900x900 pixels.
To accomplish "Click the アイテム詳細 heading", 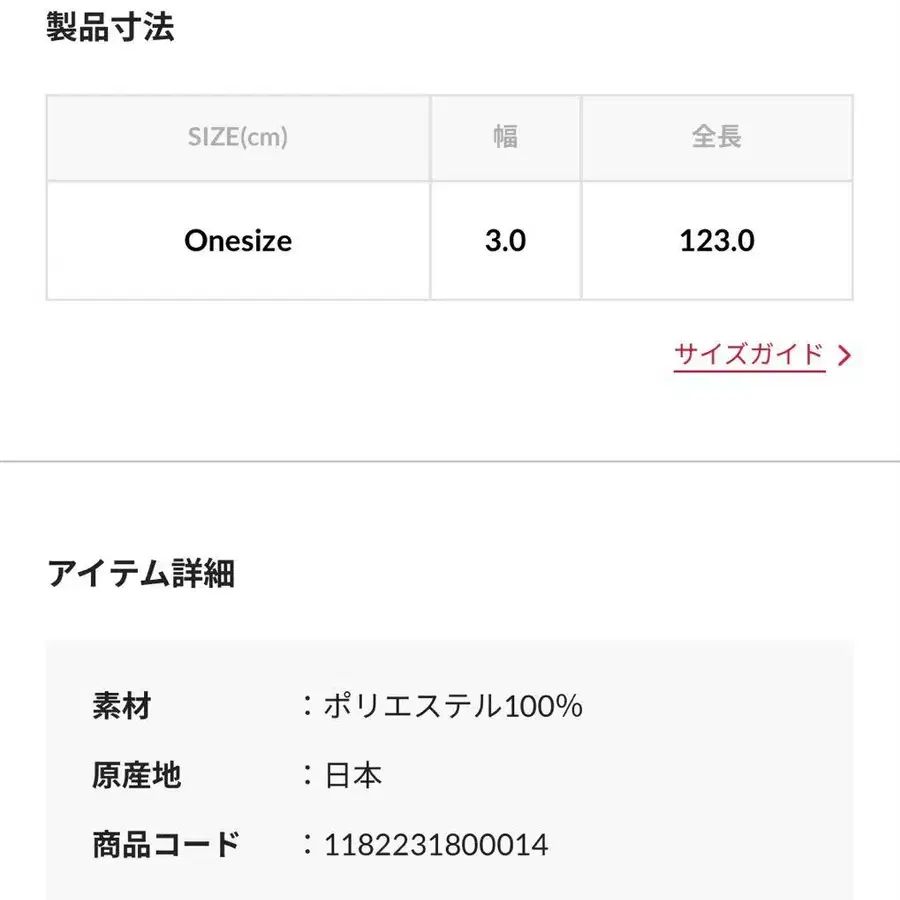I will pyautogui.click(x=140, y=574).
